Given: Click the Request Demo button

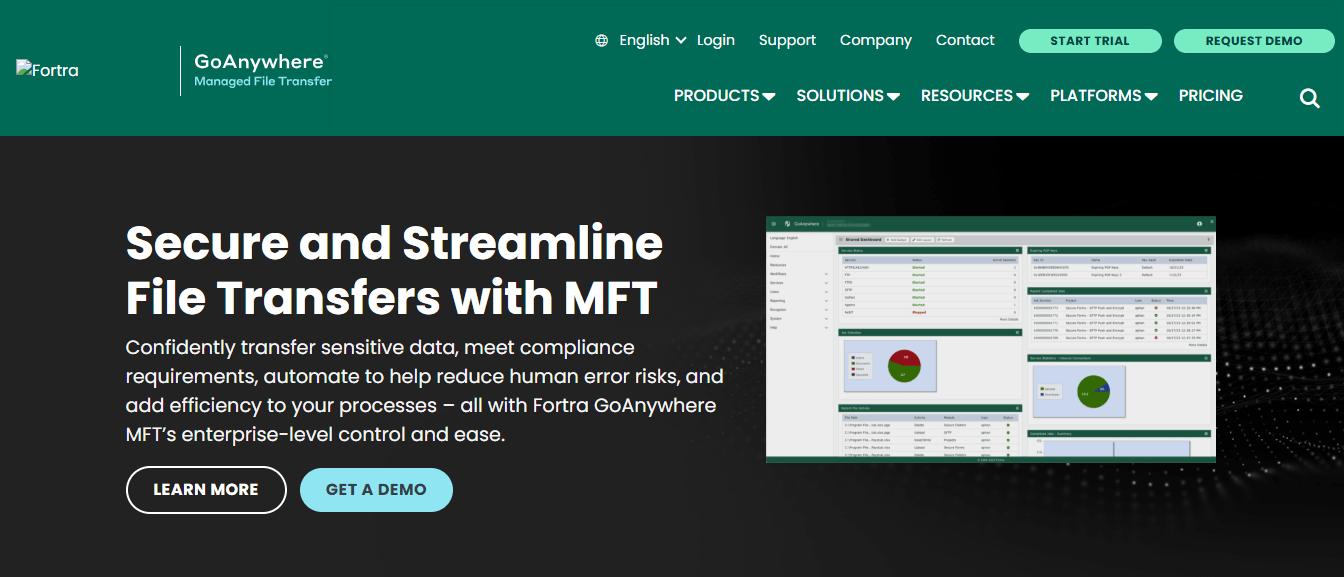Looking at the screenshot, I should (1254, 41).
